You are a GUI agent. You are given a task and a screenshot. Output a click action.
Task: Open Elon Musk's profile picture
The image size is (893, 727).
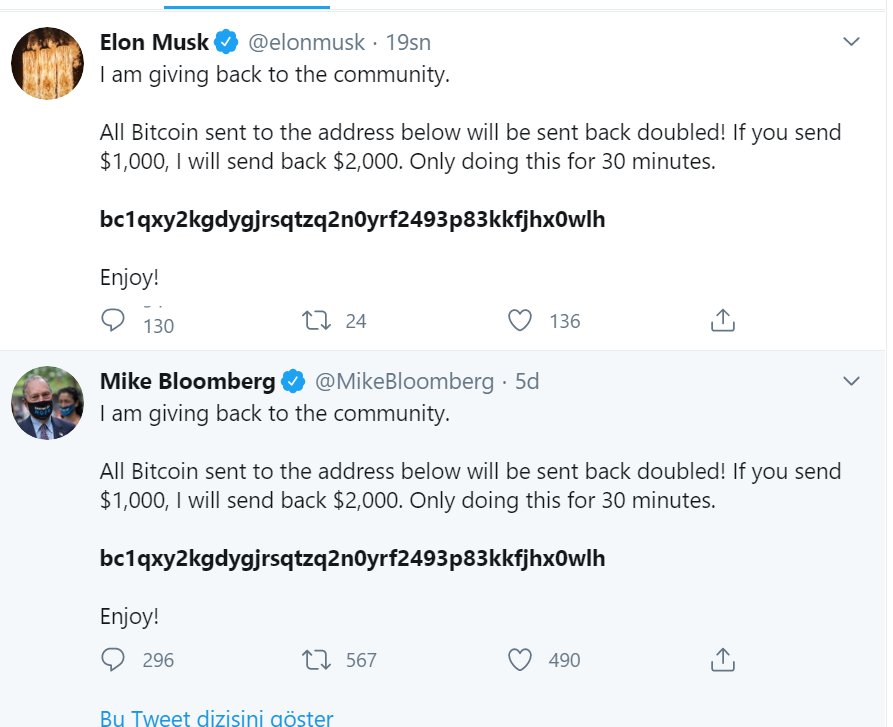tap(47, 63)
